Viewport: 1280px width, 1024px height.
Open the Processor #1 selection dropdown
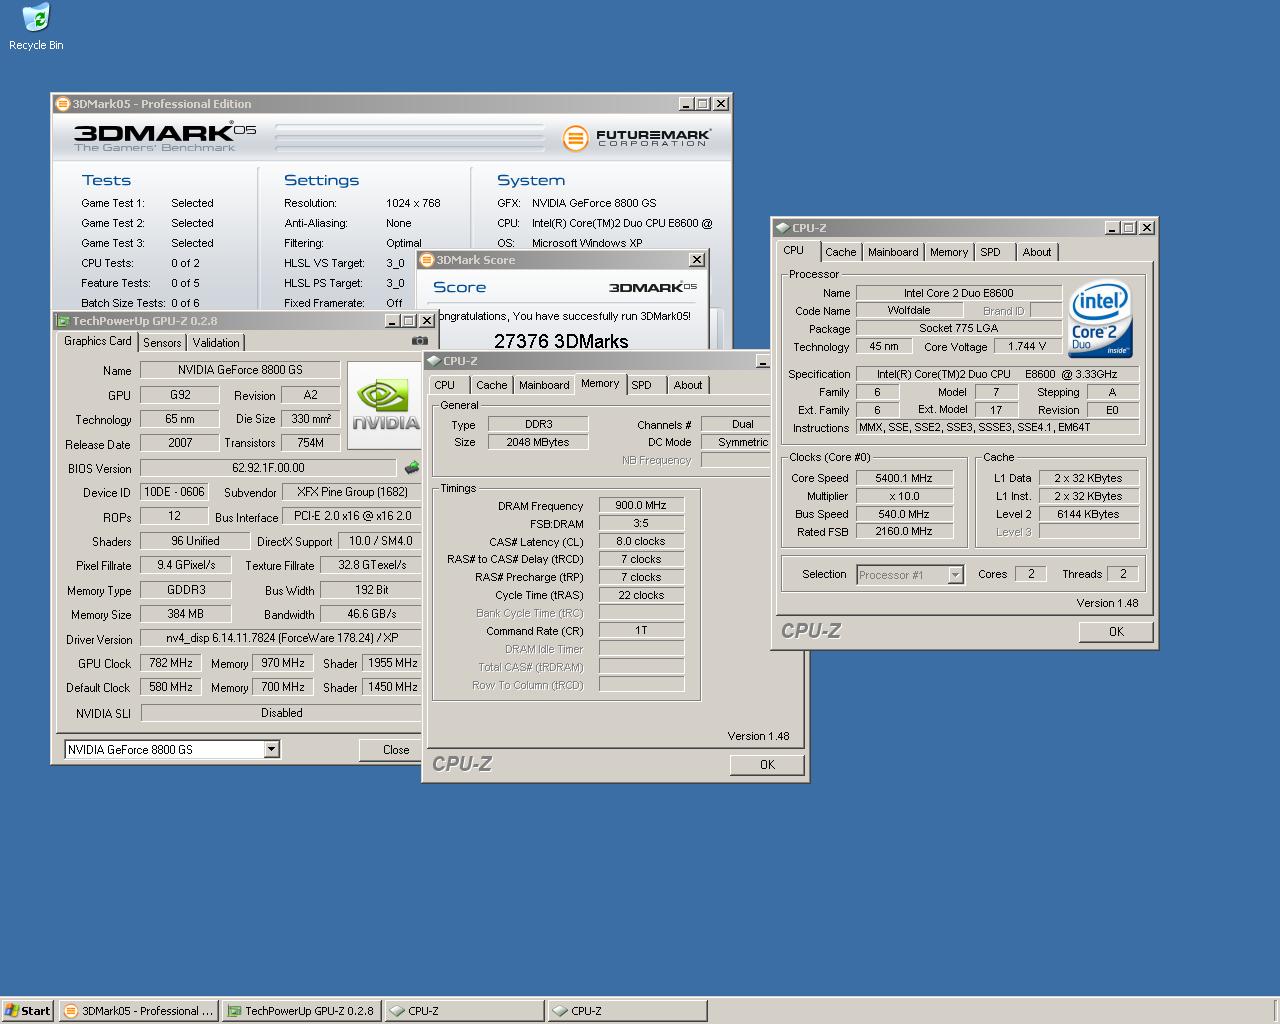(955, 574)
